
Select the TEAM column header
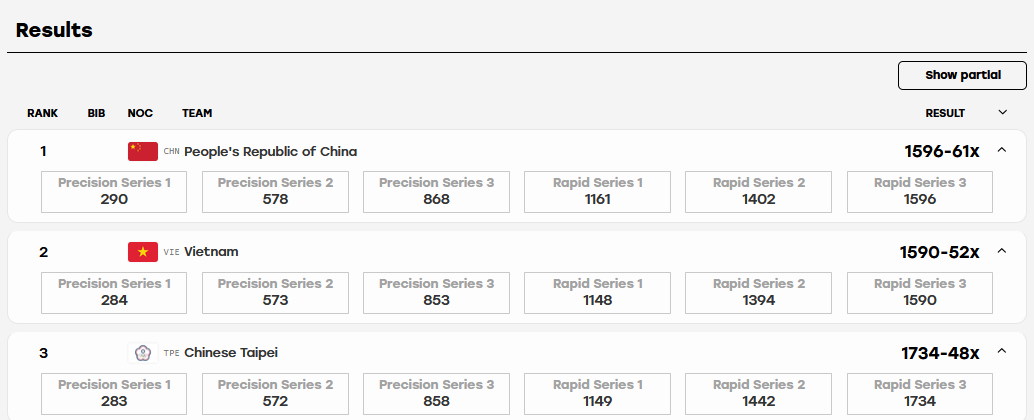click(x=197, y=113)
